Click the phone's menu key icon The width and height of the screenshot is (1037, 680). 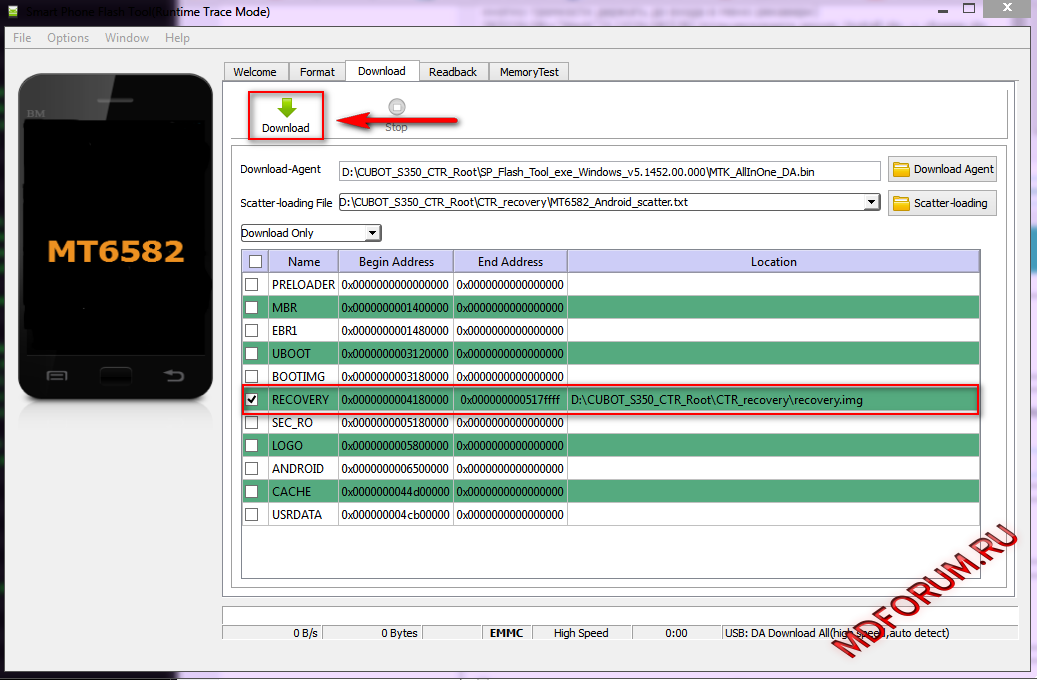point(57,375)
